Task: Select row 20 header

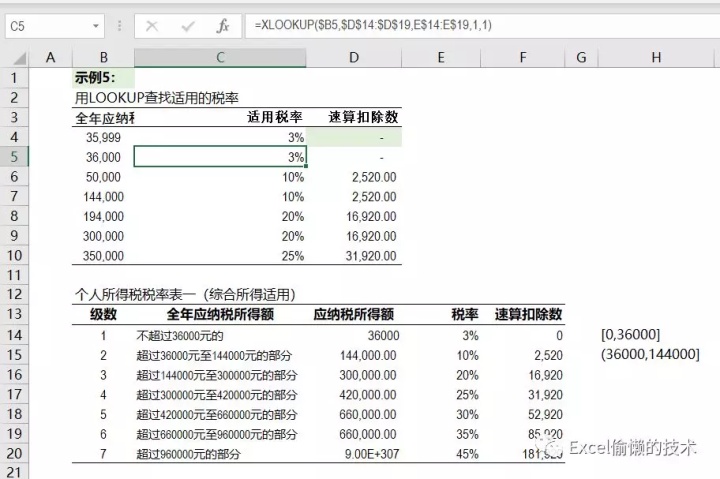Action: click(14, 454)
